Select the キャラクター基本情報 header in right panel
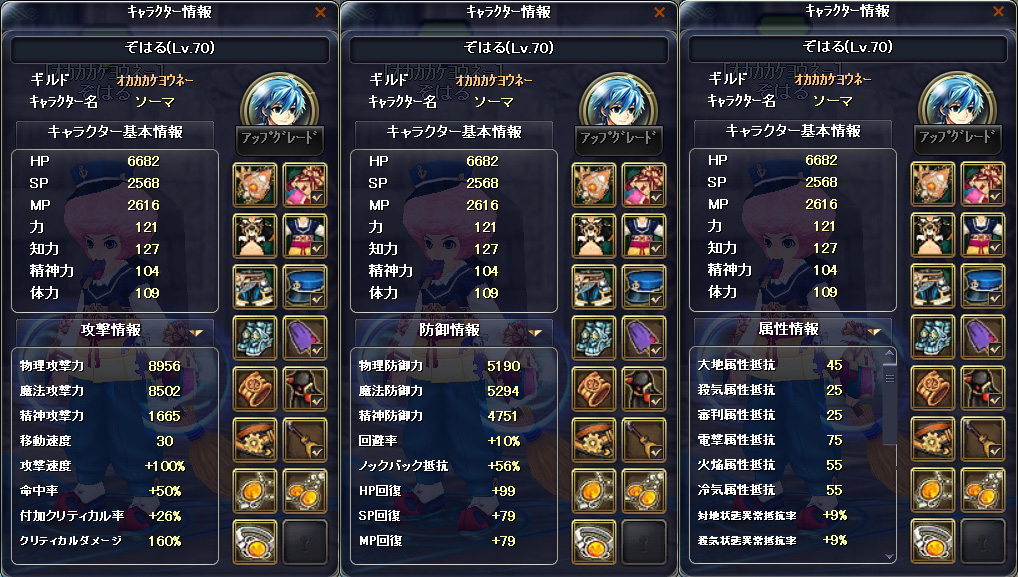This screenshot has width=1018, height=577. click(x=793, y=132)
